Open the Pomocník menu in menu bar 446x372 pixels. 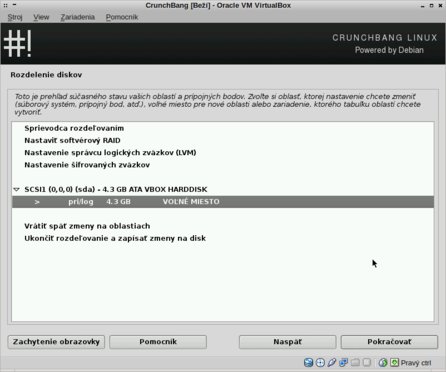point(122,17)
